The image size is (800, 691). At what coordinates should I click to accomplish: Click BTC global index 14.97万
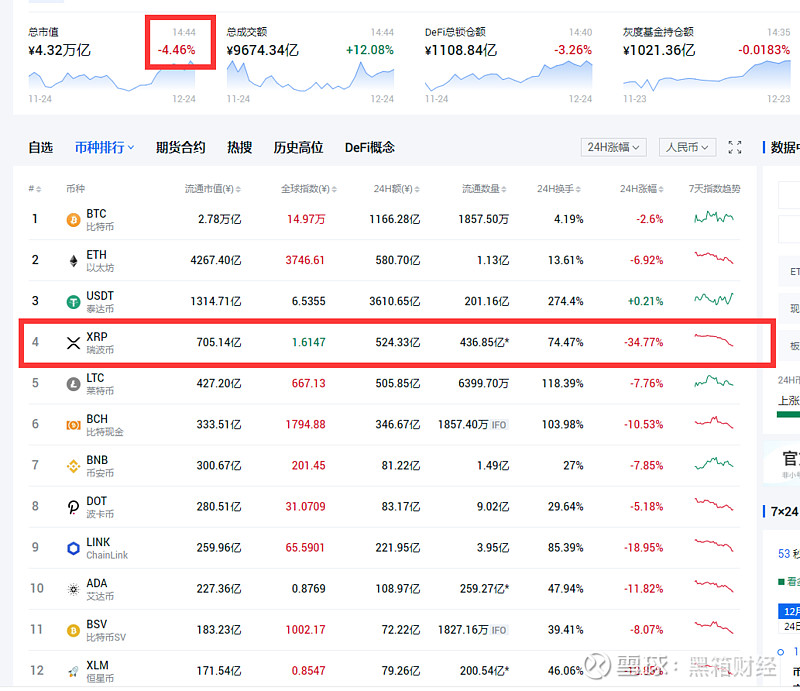(x=306, y=219)
